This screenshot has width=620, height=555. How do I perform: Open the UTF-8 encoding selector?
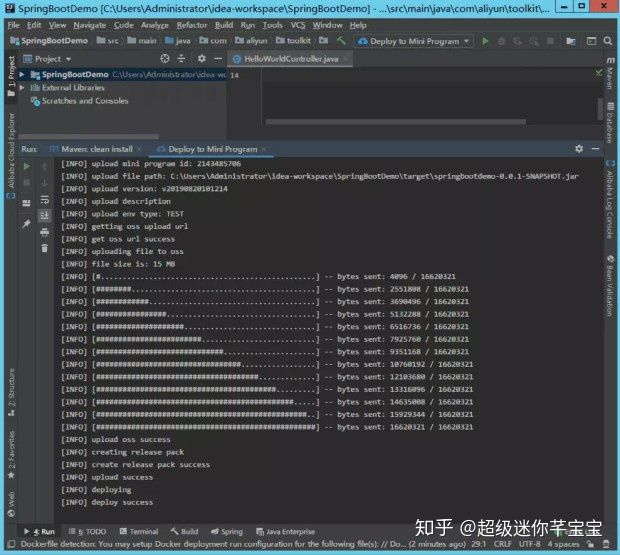529,544
